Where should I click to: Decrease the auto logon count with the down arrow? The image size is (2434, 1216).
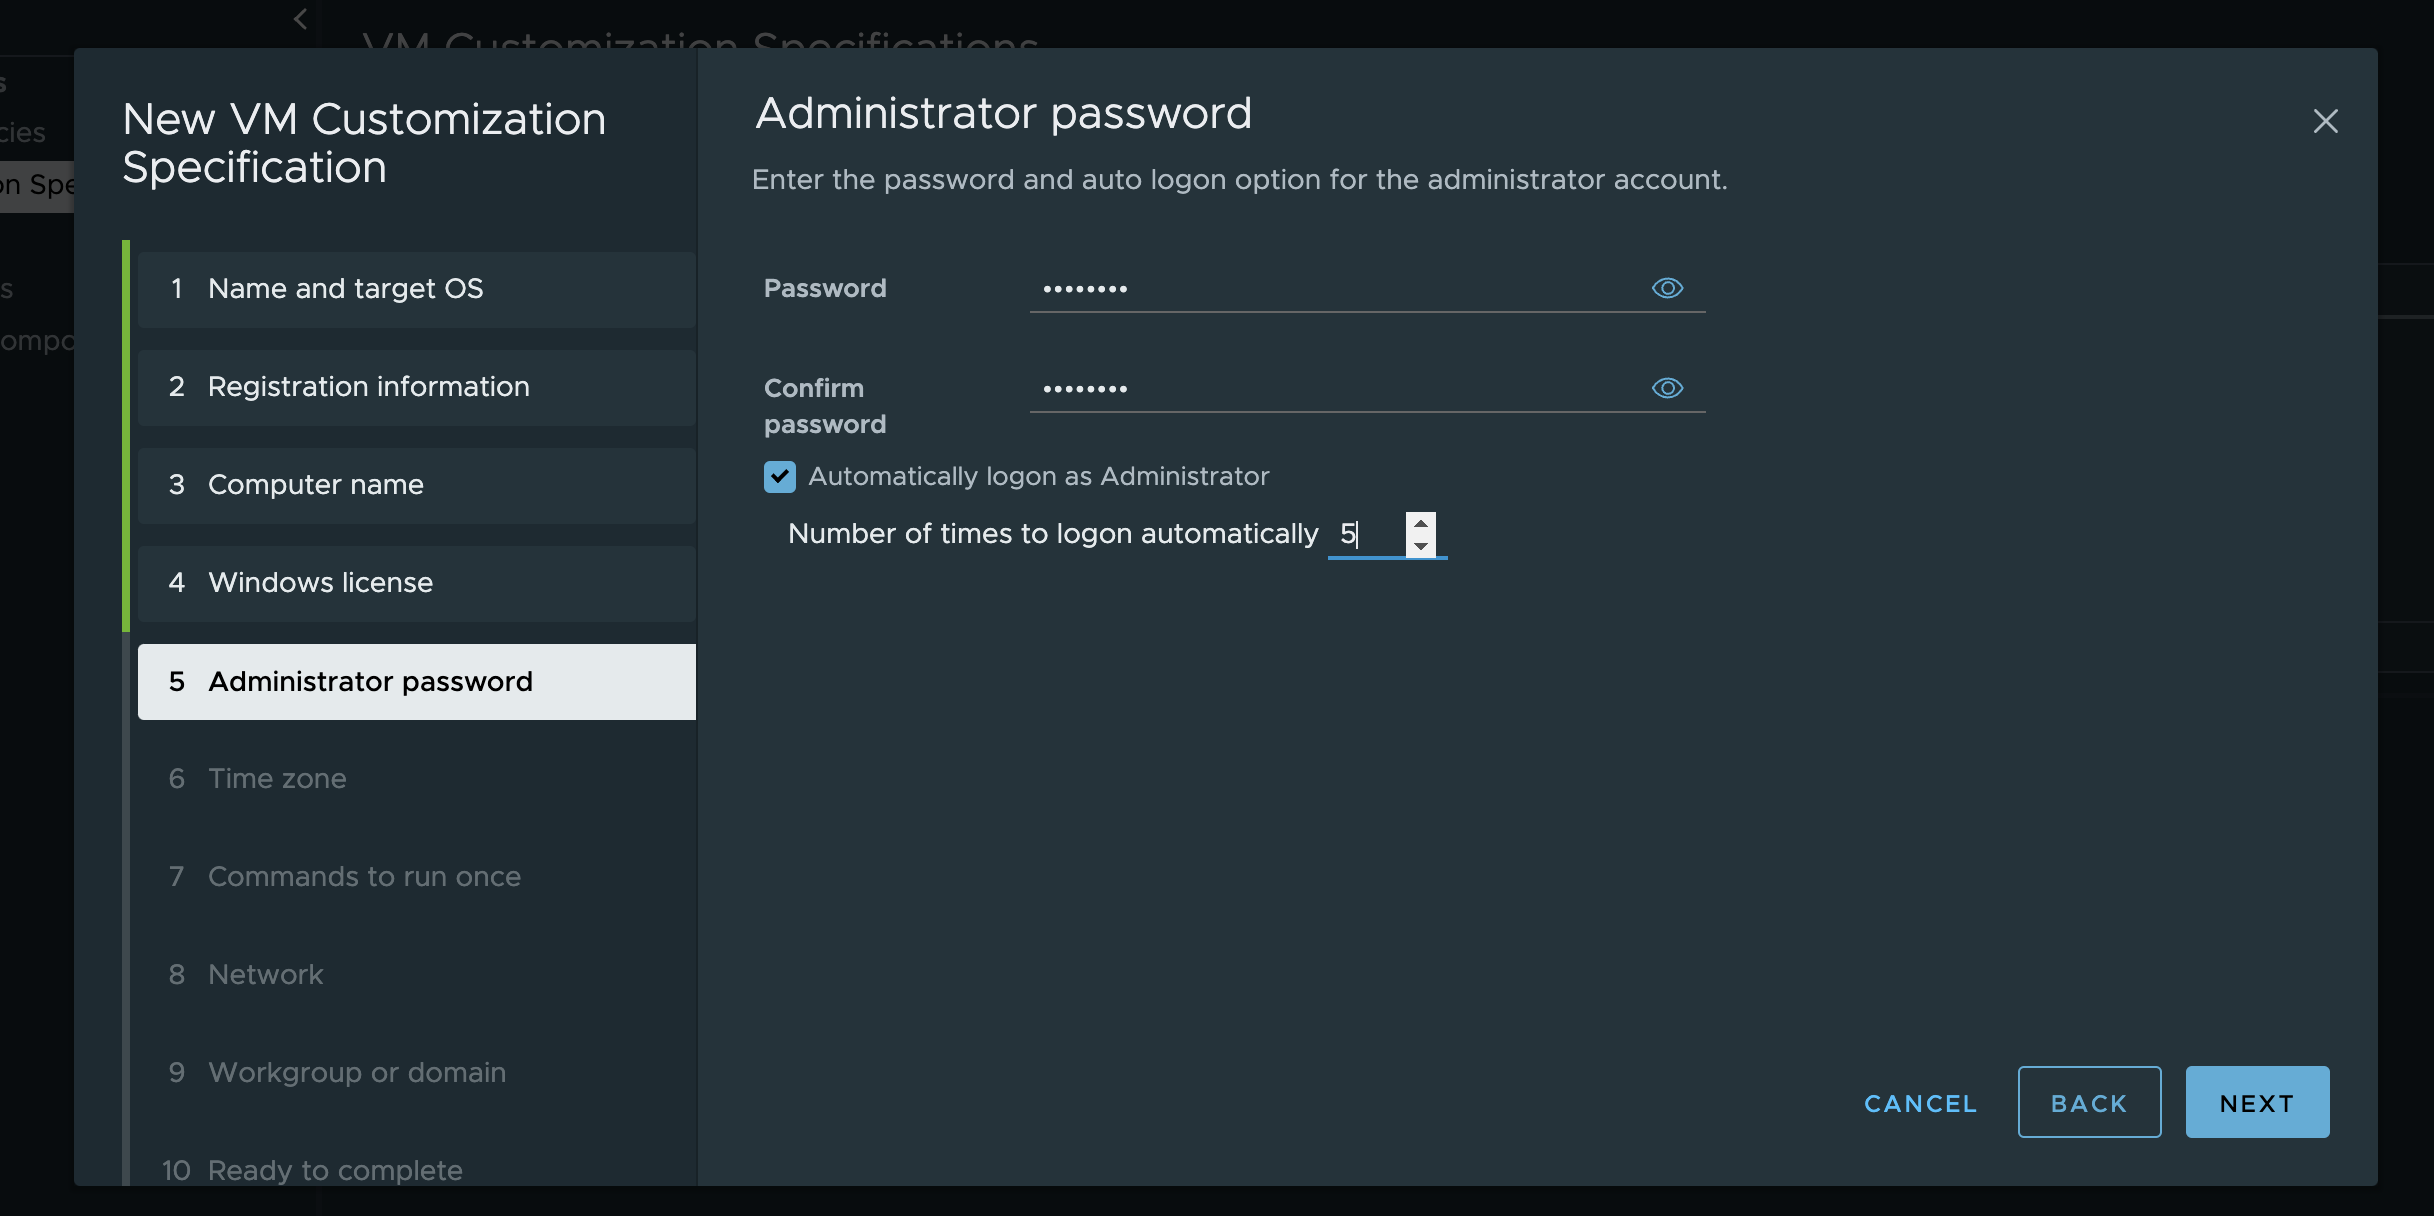click(x=1420, y=546)
